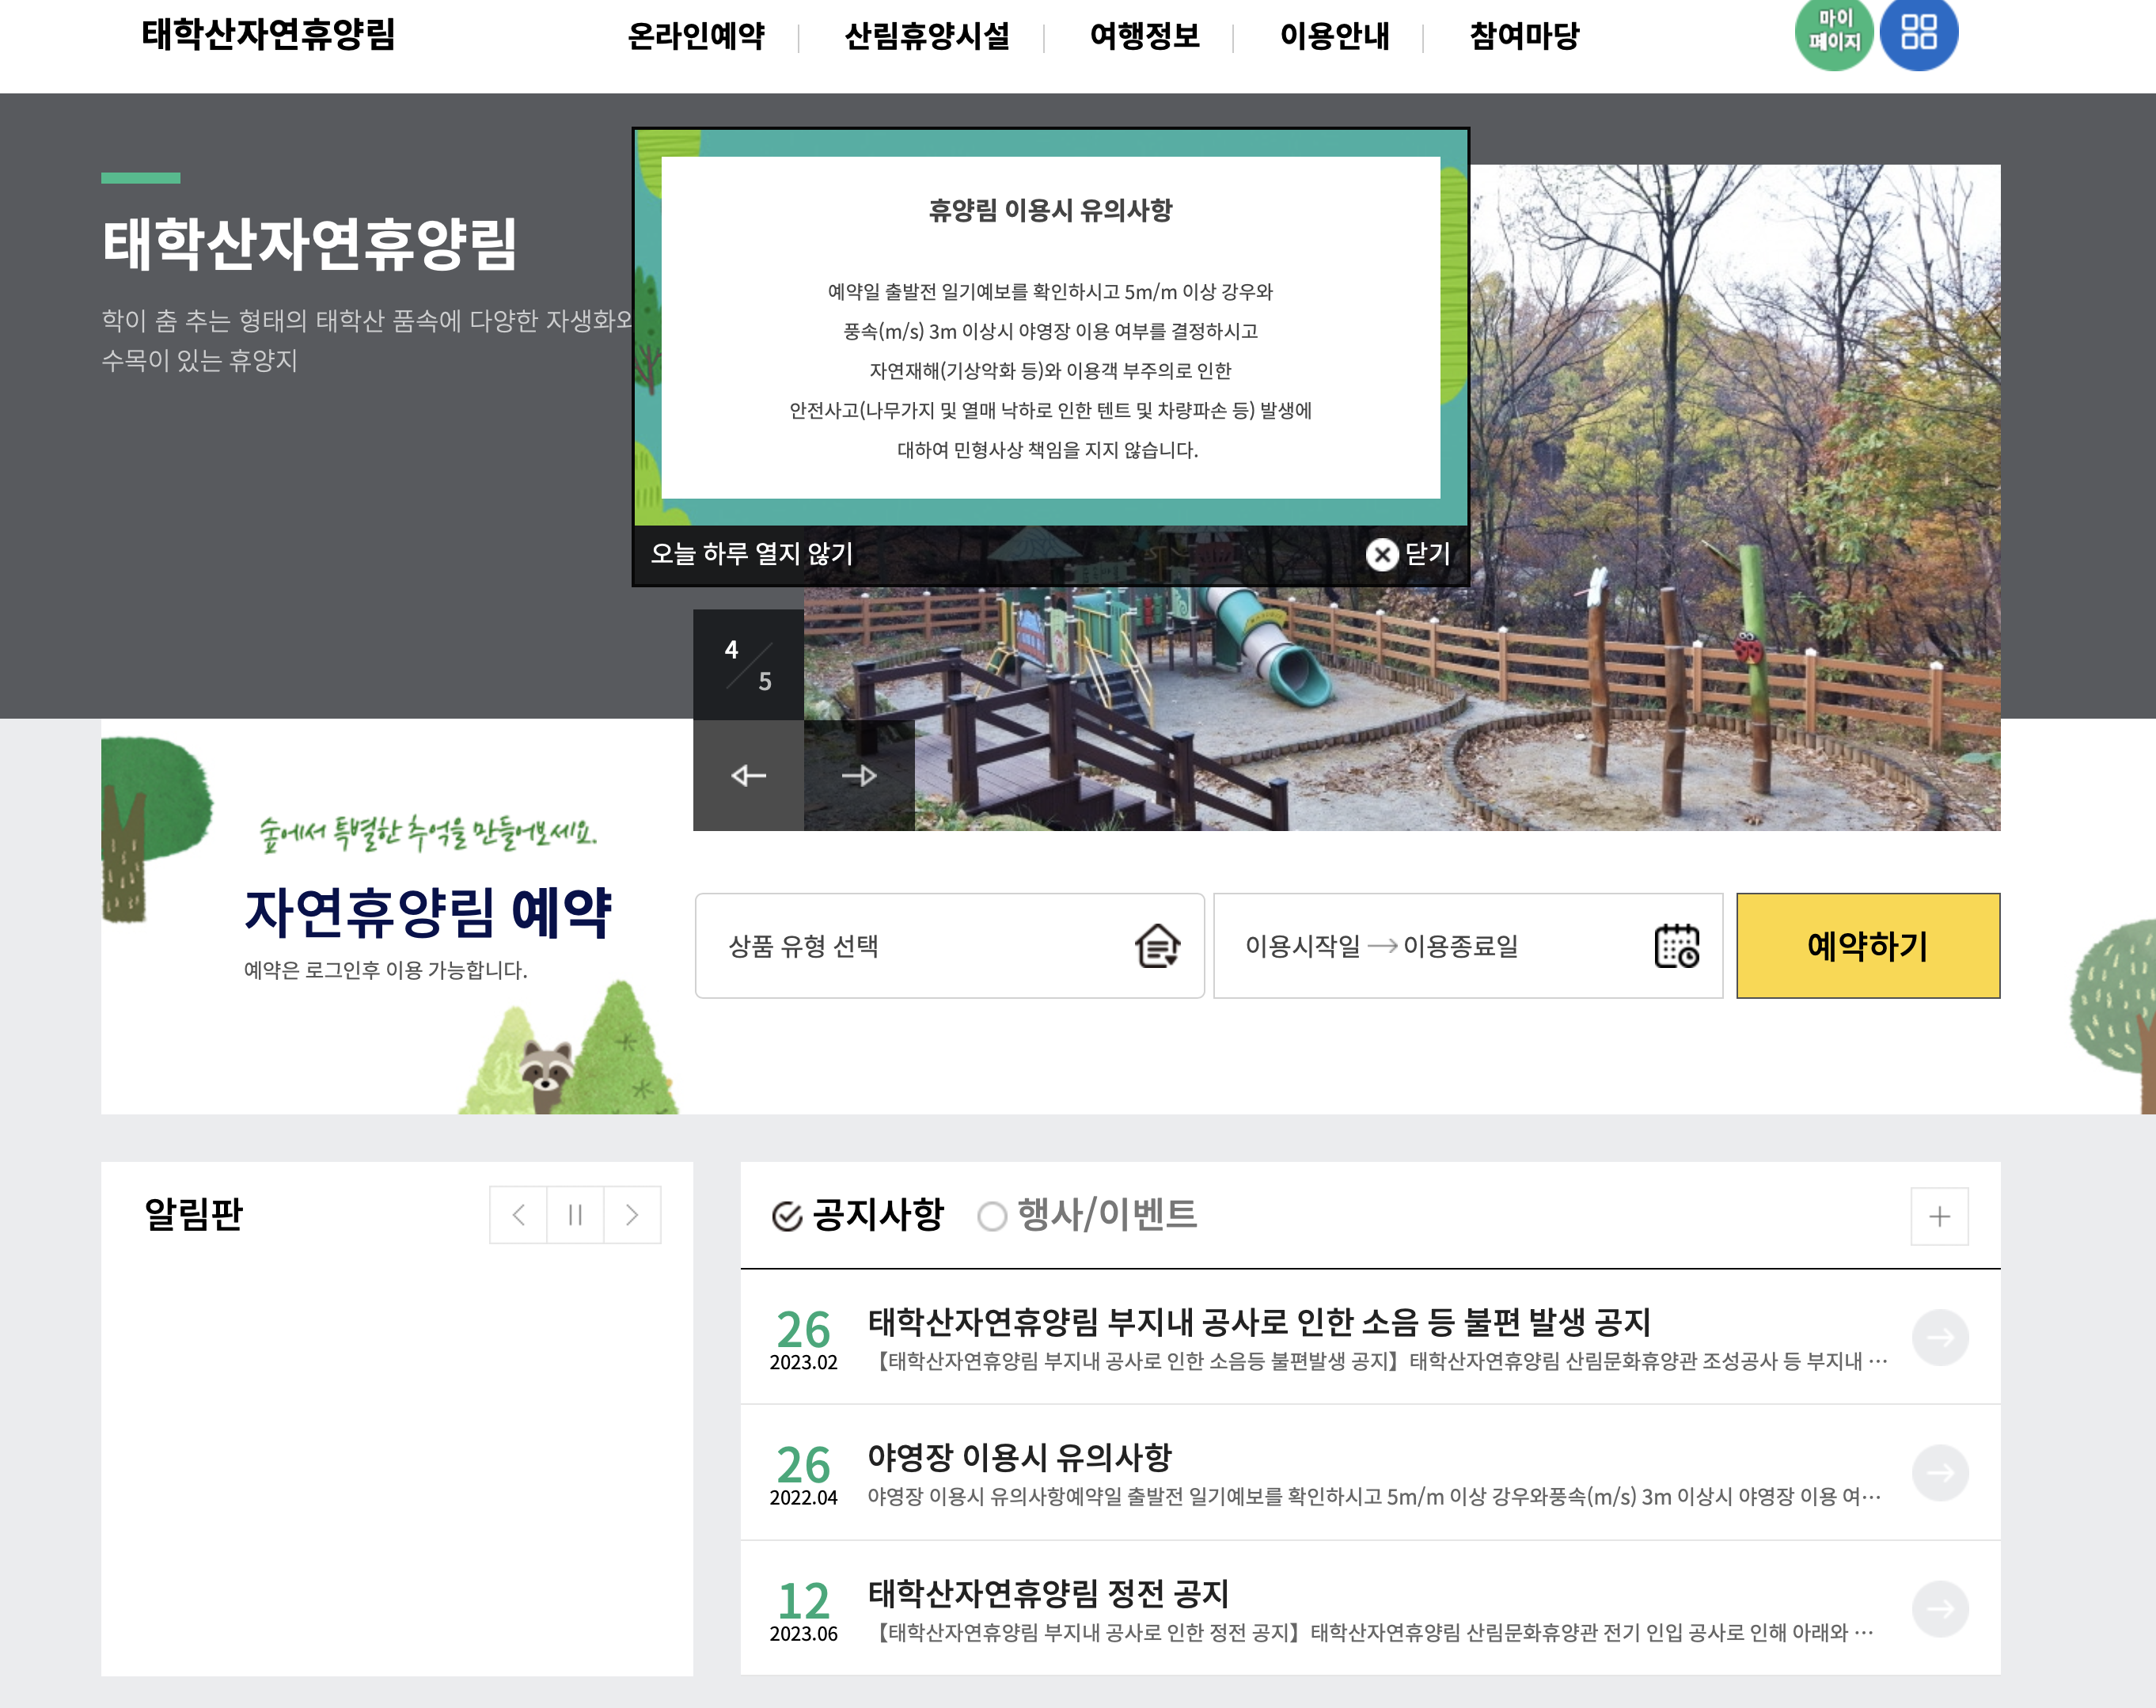Viewport: 2156px width, 1708px height.
Task: Click the close icon on the popup notice
Action: tap(1383, 556)
